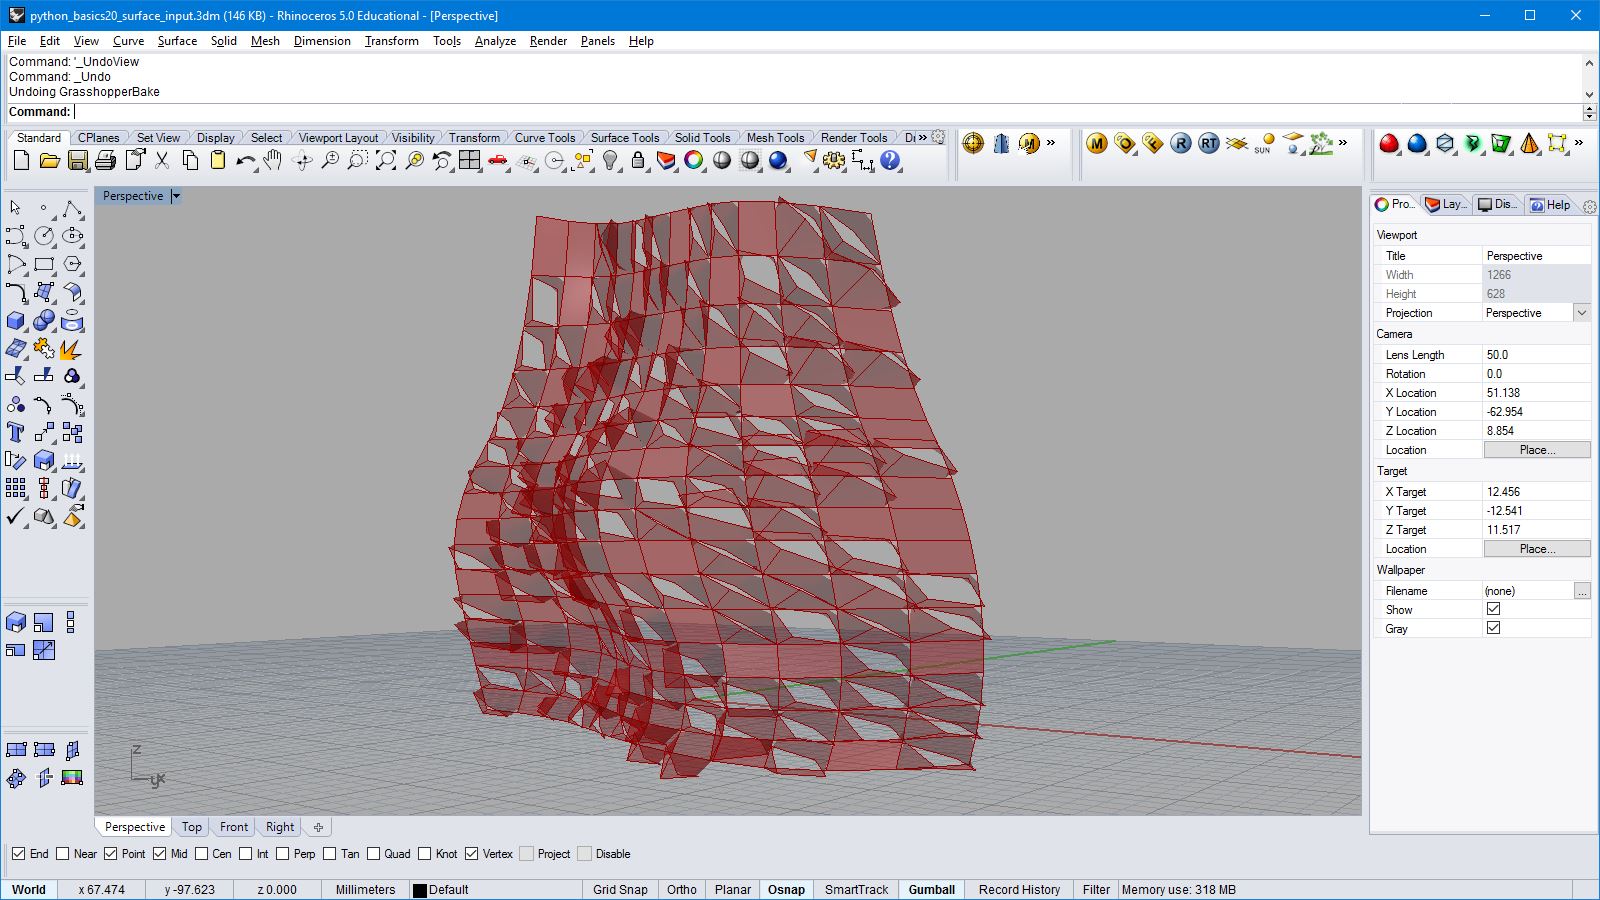Toggle Grid Snap in the status bar

(620, 889)
